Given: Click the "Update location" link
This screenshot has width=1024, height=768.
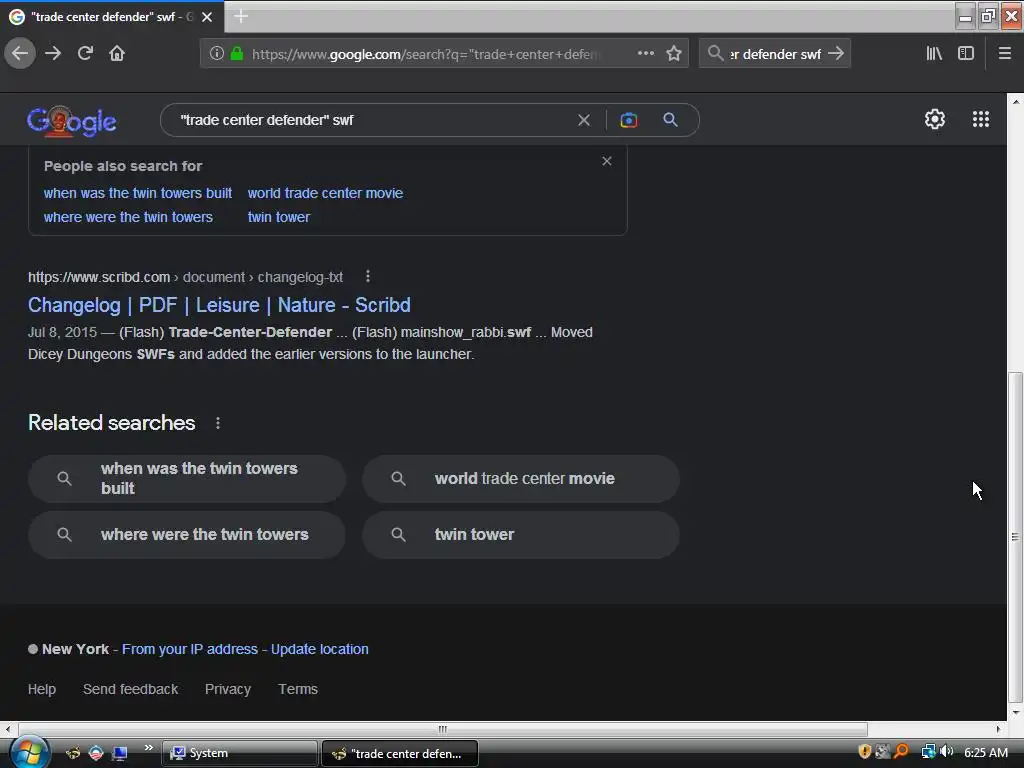Looking at the screenshot, I should [319, 649].
